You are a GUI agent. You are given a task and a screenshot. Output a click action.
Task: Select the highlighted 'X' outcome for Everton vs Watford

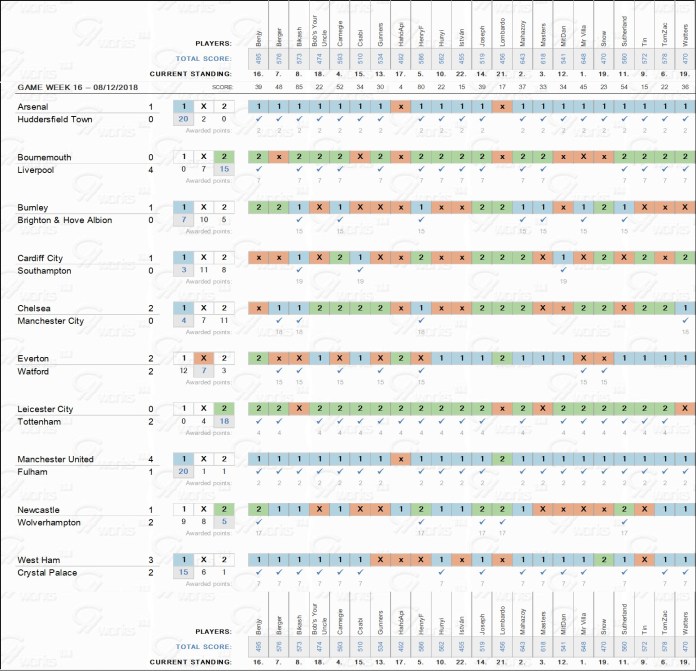click(204, 358)
